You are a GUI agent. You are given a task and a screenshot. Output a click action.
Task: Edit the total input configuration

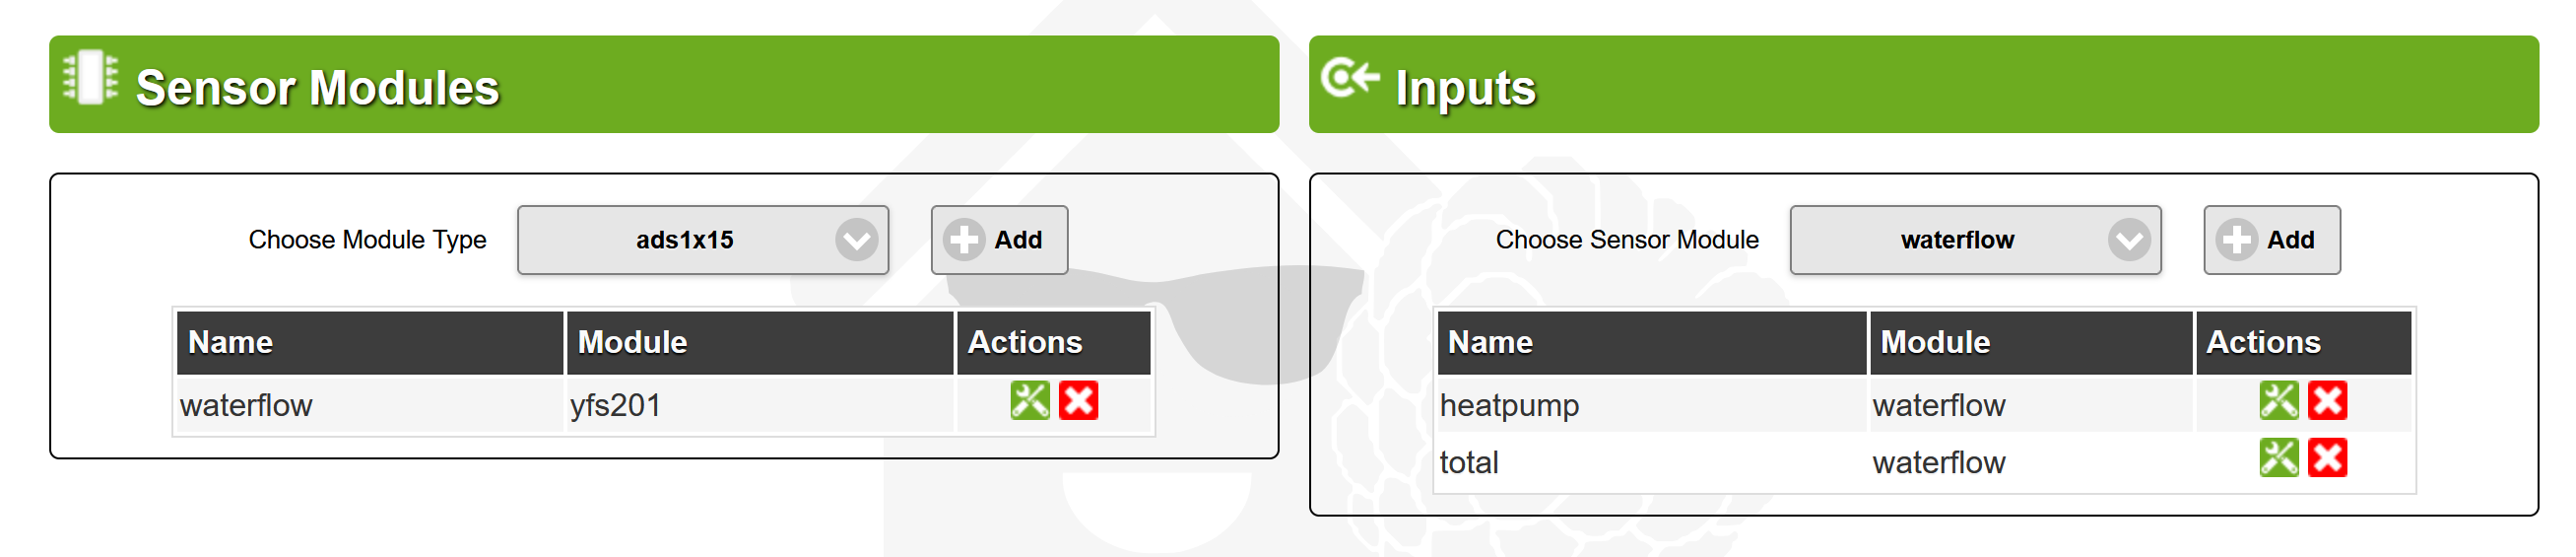[x=2278, y=459]
